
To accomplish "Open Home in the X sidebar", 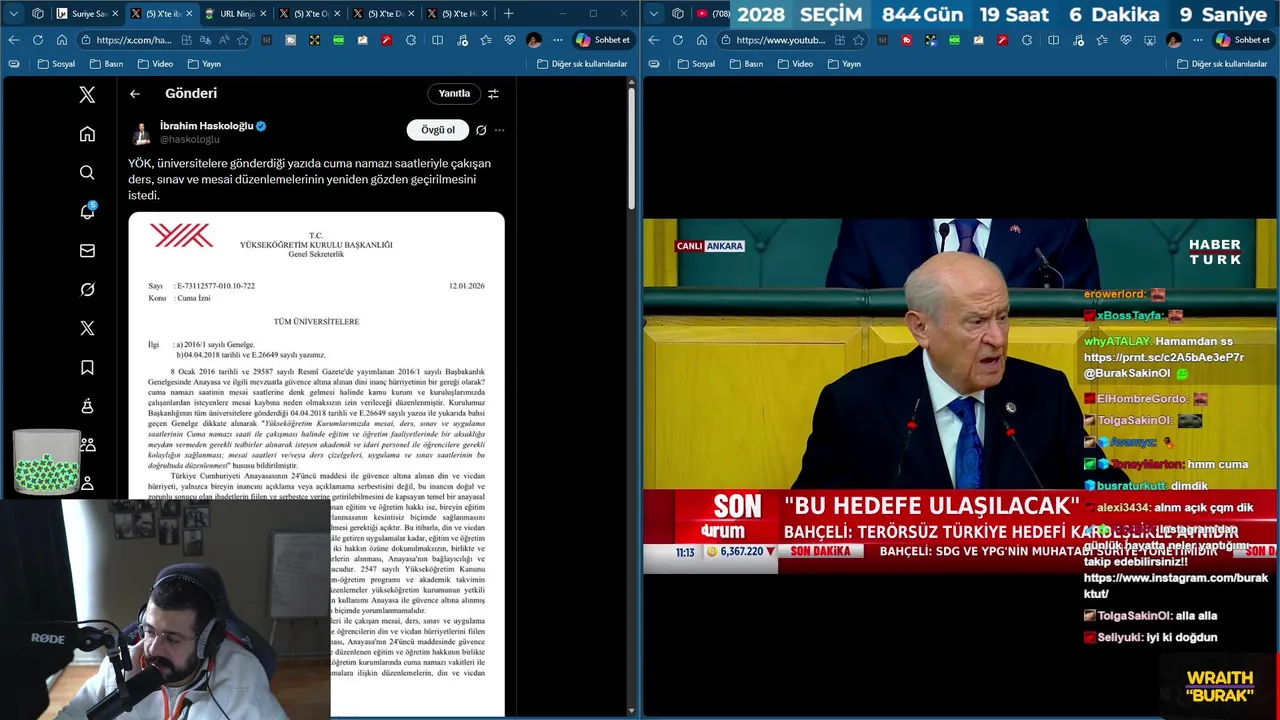I will point(87,134).
